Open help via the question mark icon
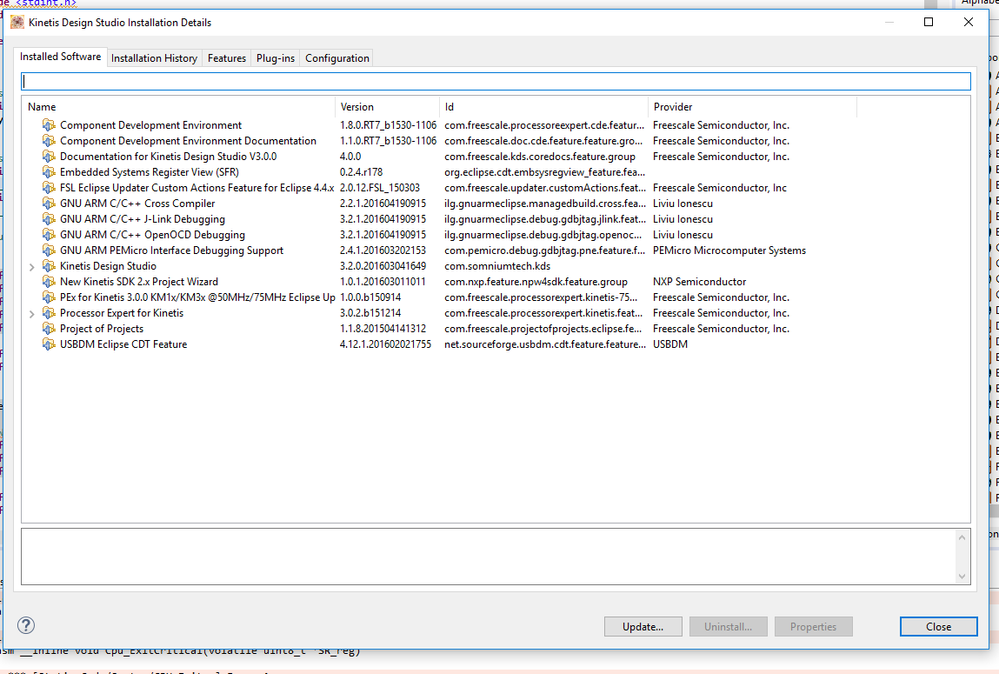 point(26,625)
